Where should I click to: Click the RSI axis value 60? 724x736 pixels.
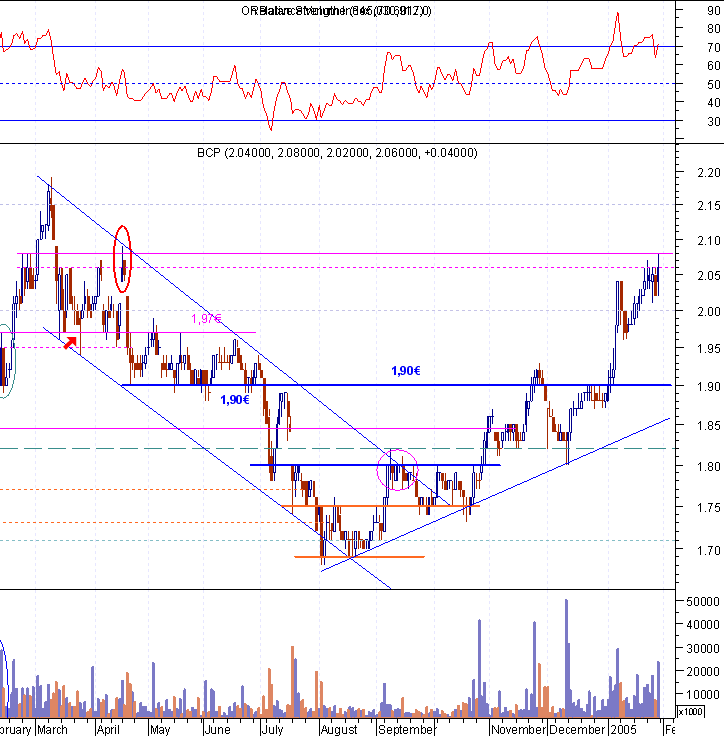tap(714, 66)
